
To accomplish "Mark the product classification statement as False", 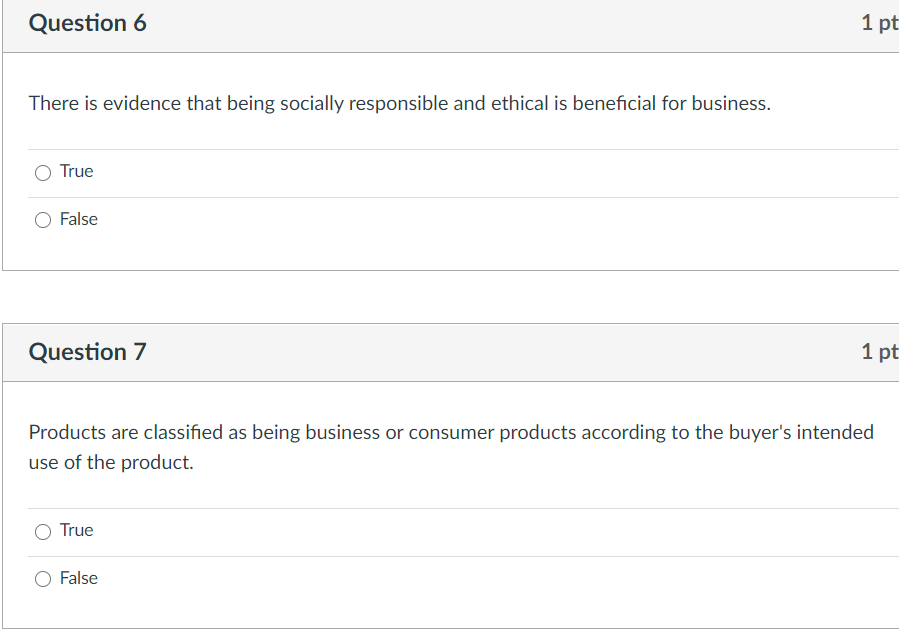I will click(x=43, y=578).
